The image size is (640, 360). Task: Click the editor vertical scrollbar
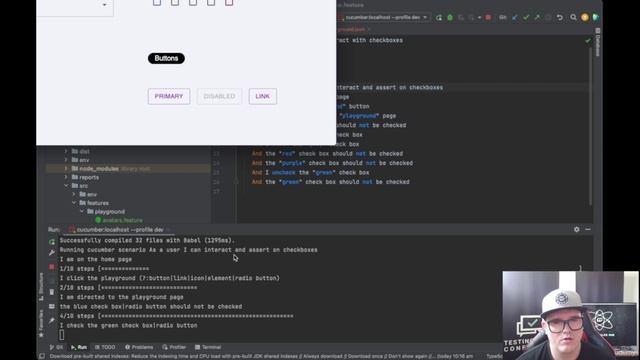[590, 127]
